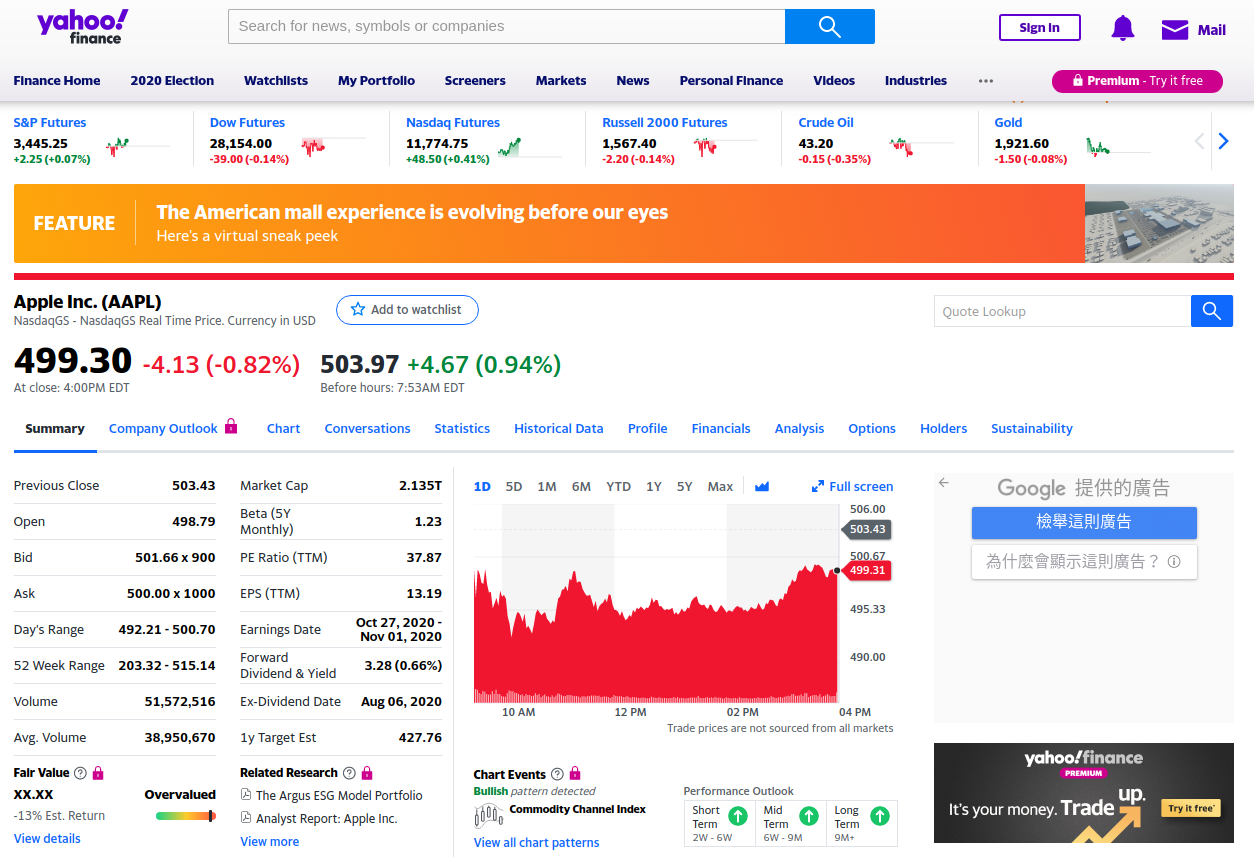Click candlestick pattern icon for Commodity Channel Index
This screenshot has width=1254, height=858.
pyautogui.click(x=488, y=815)
